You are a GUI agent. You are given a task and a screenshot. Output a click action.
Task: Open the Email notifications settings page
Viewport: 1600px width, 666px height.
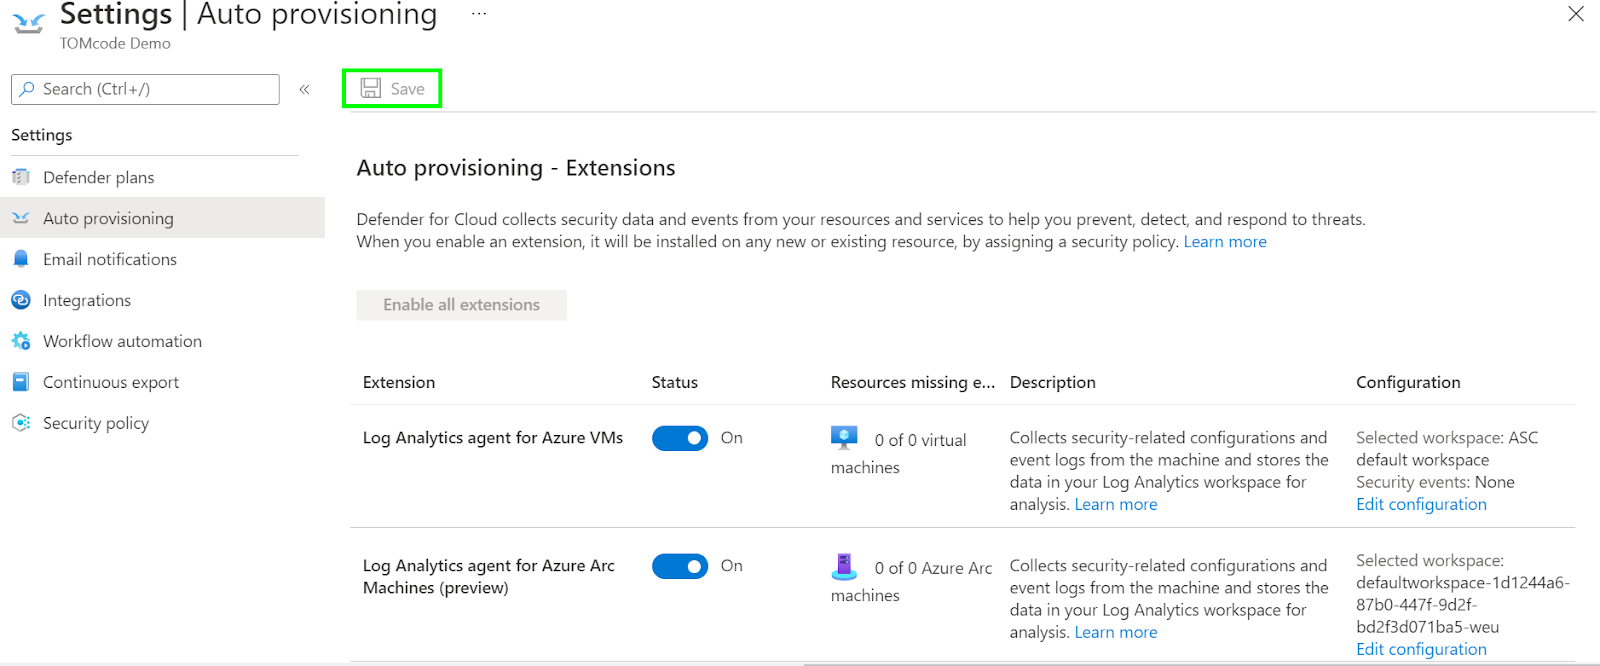(x=110, y=259)
